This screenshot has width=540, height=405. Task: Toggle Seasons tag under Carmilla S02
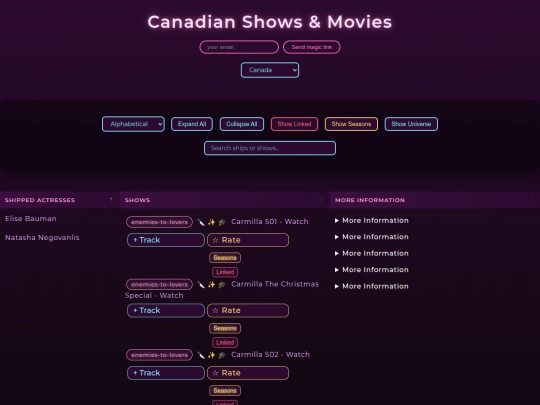(x=225, y=391)
